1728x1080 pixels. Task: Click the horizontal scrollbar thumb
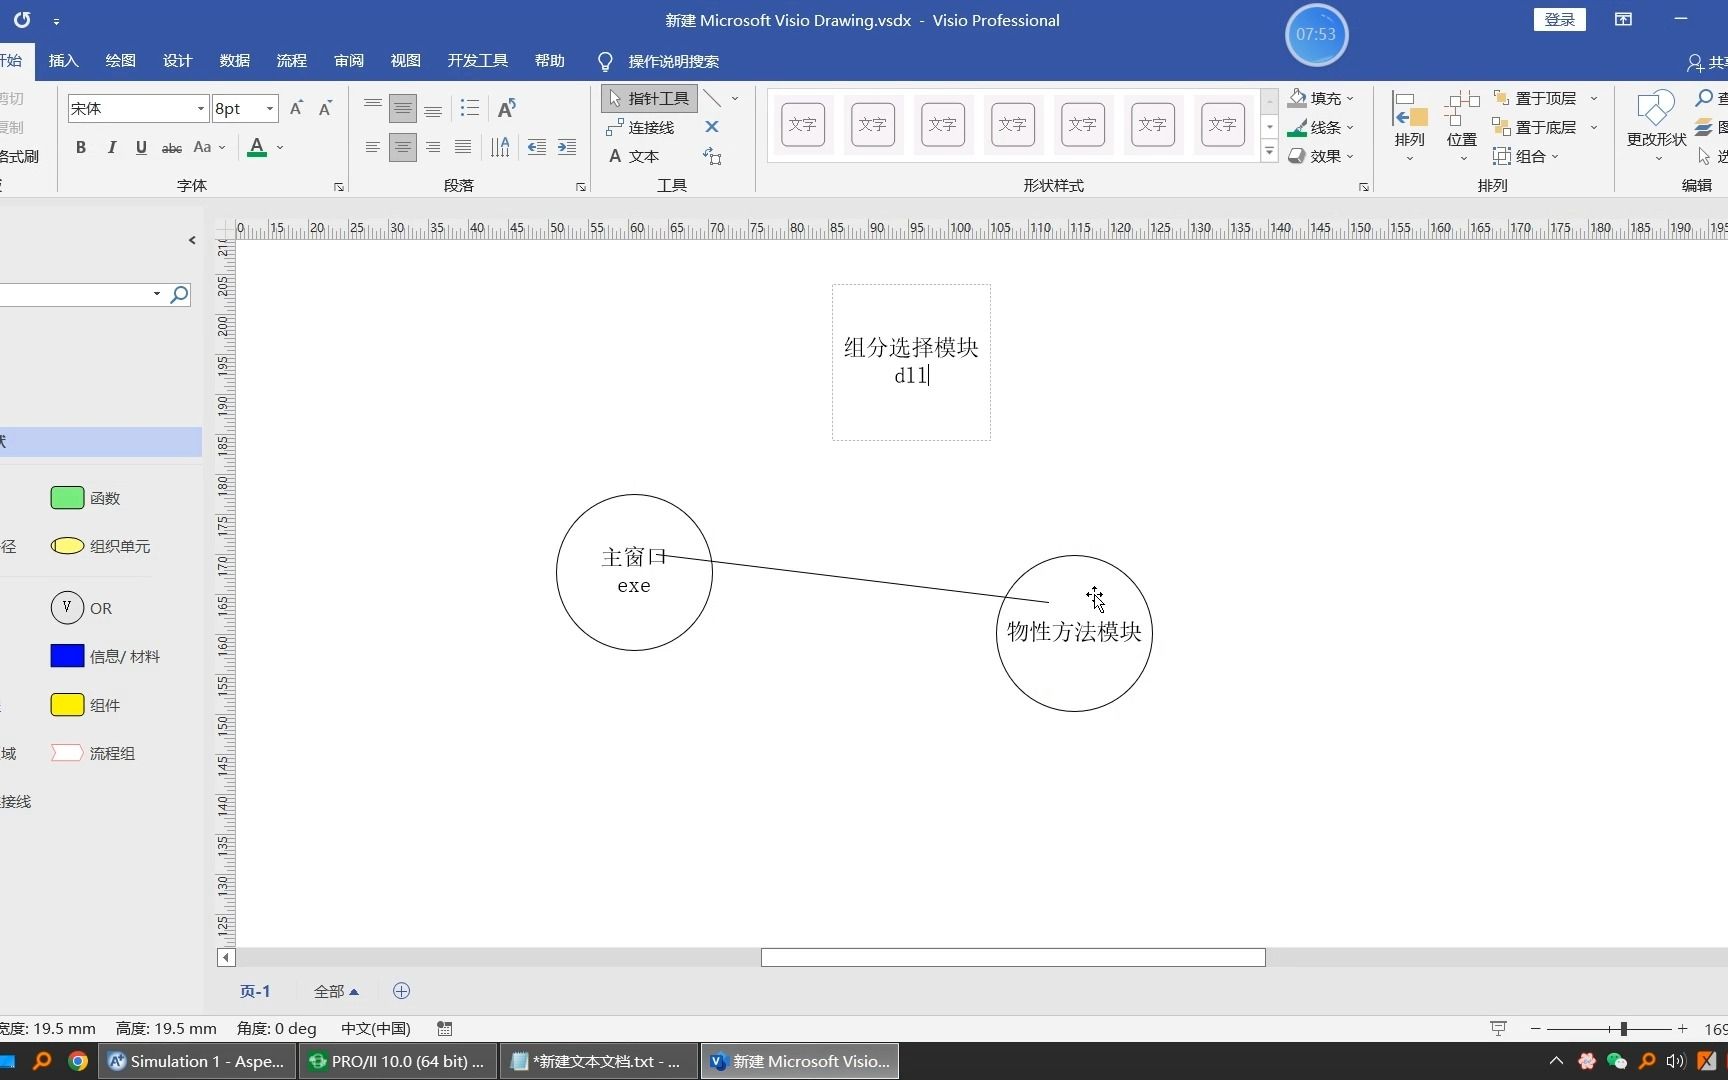pyautogui.click(x=1013, y=957)
